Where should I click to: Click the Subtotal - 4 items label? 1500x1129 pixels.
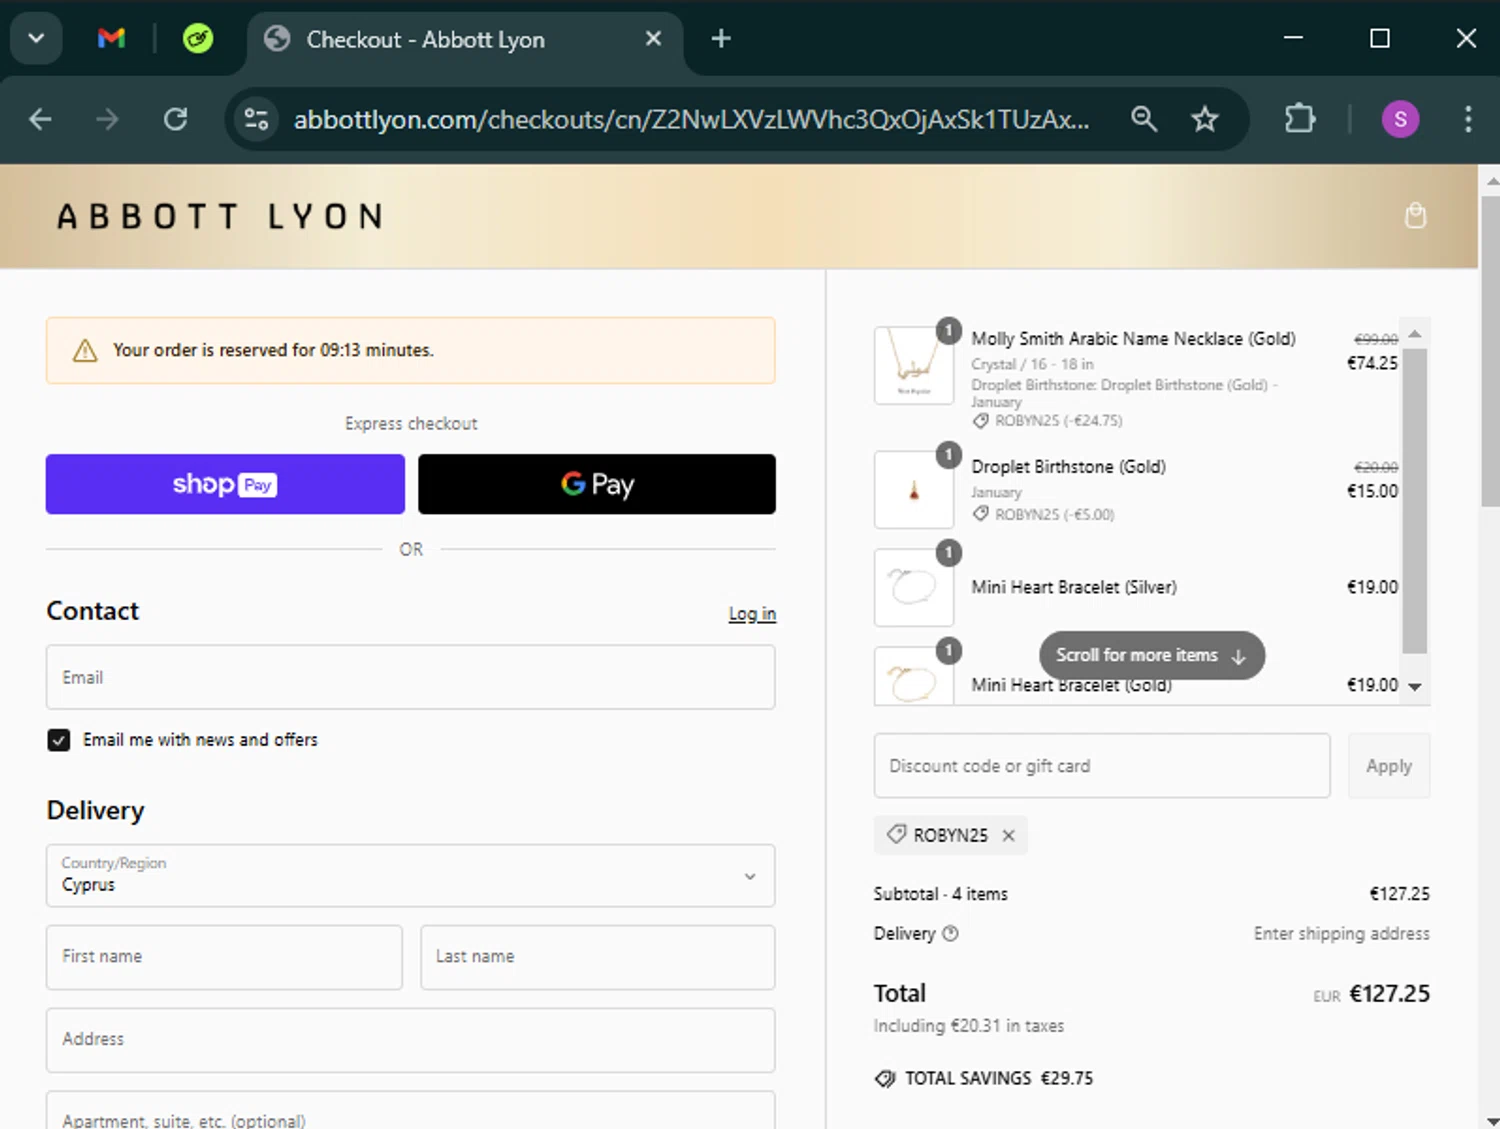(940, 894)
